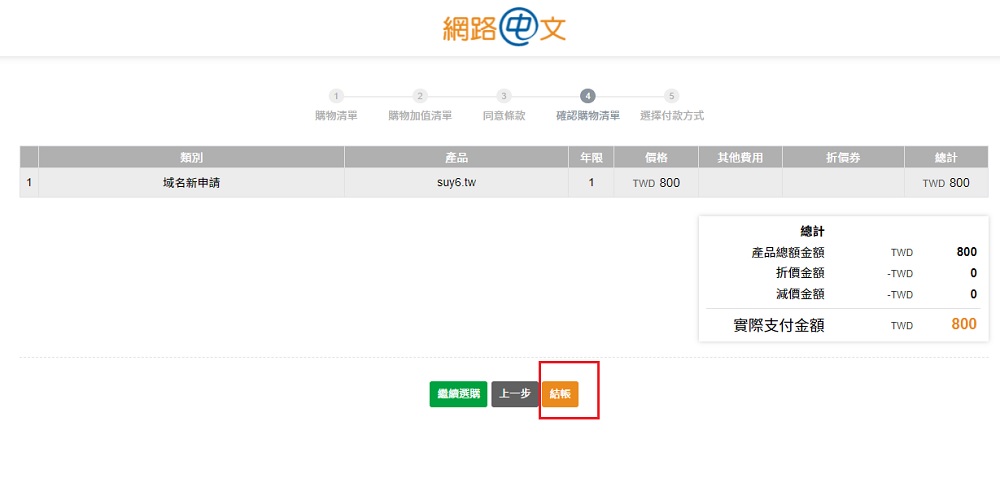This screenshot has width=1000, height=491.
Task: Click the orange 結帳 checkout button
Action: click(x=560, y=394)
